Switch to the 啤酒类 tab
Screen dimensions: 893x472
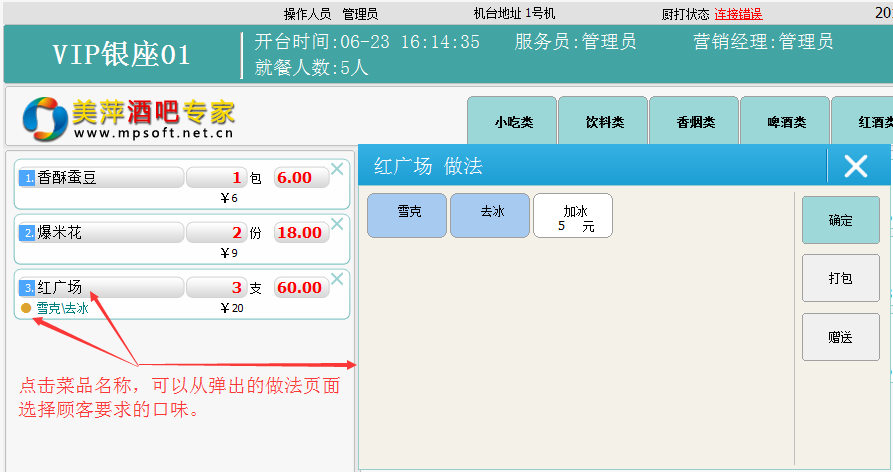click(785, 123)
